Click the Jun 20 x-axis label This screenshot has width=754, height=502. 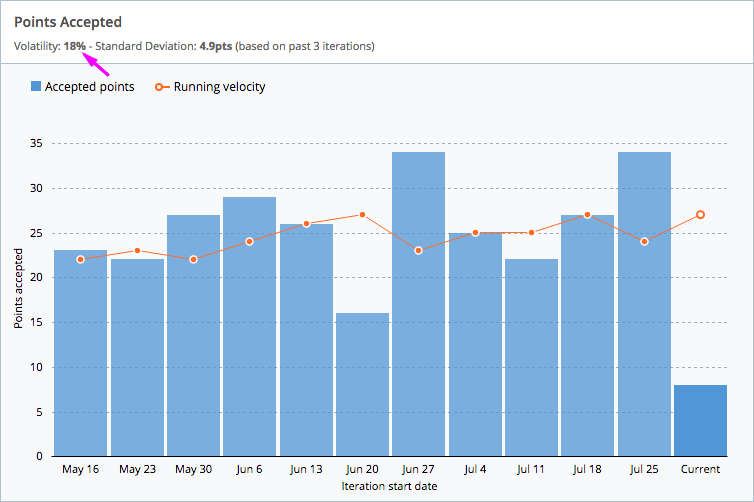pyautogui.click(x=363, y=469)
